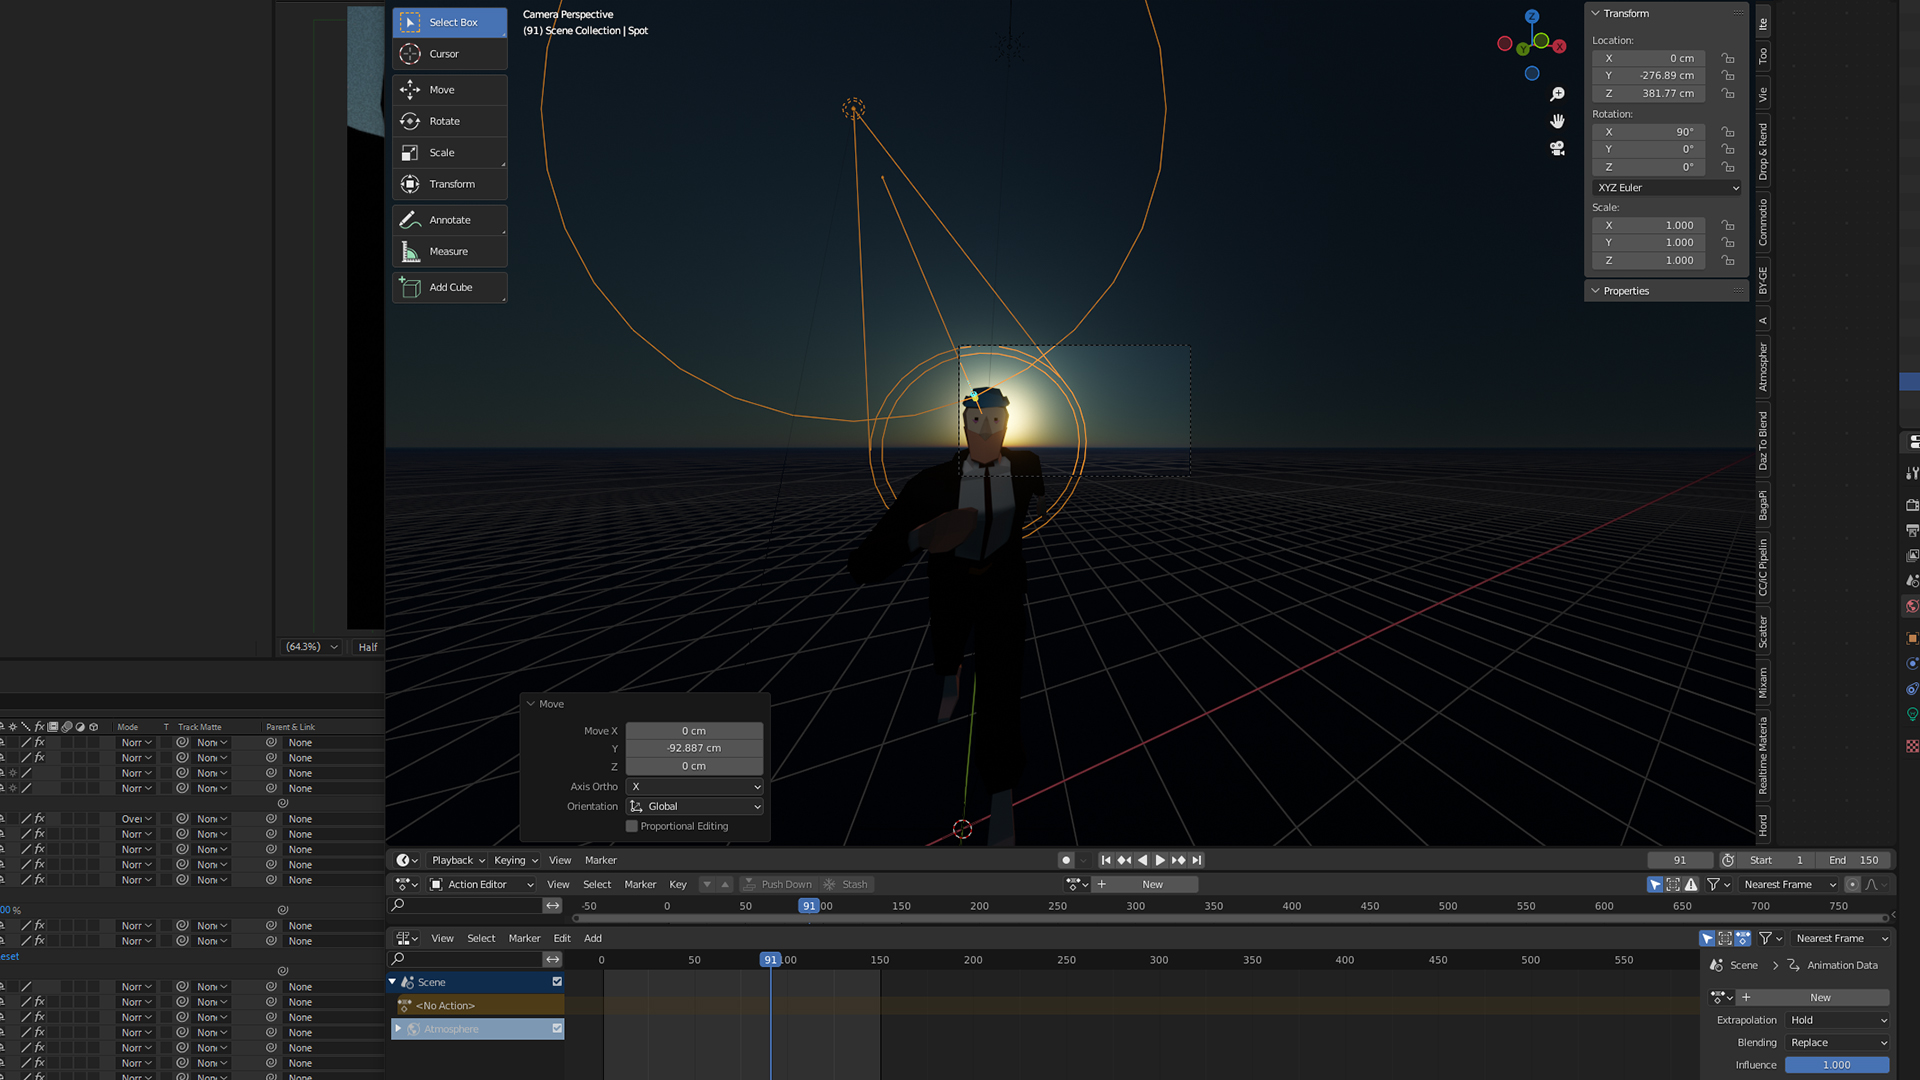Toggle Only Show Selected in Action Editor
The width and height of the screenshot is (1920, 1080).
pyautogui.click(x=1655, y=884)
